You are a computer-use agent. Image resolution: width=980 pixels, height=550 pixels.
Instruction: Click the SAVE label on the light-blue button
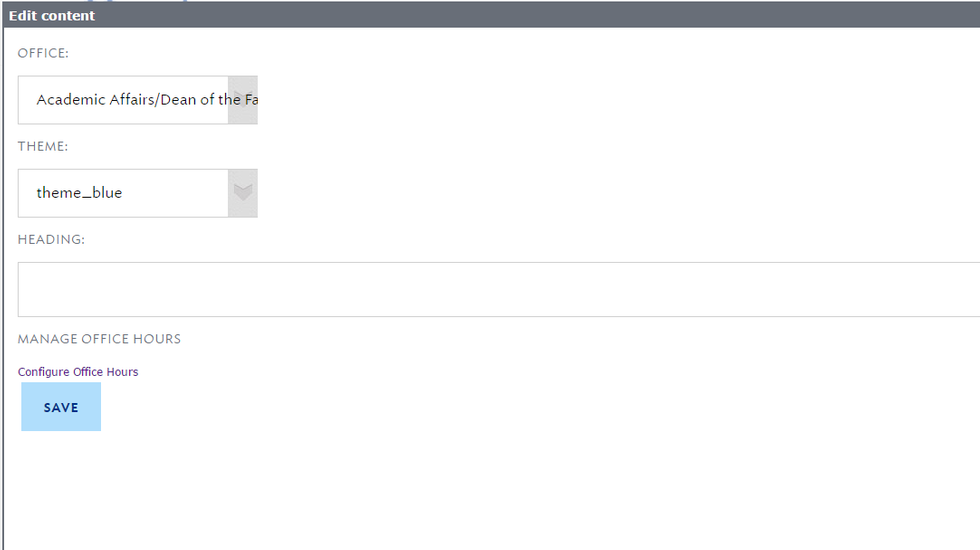tap(61, 408)
